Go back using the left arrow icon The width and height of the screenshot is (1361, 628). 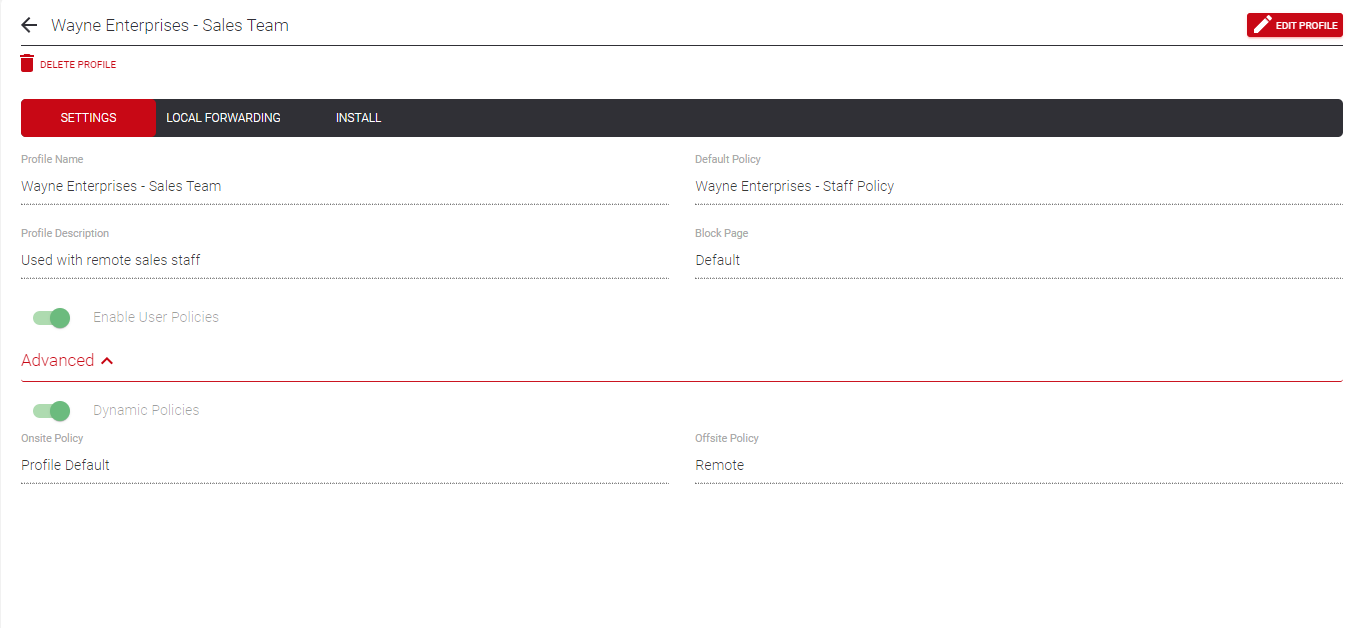(x=29, y=25)
